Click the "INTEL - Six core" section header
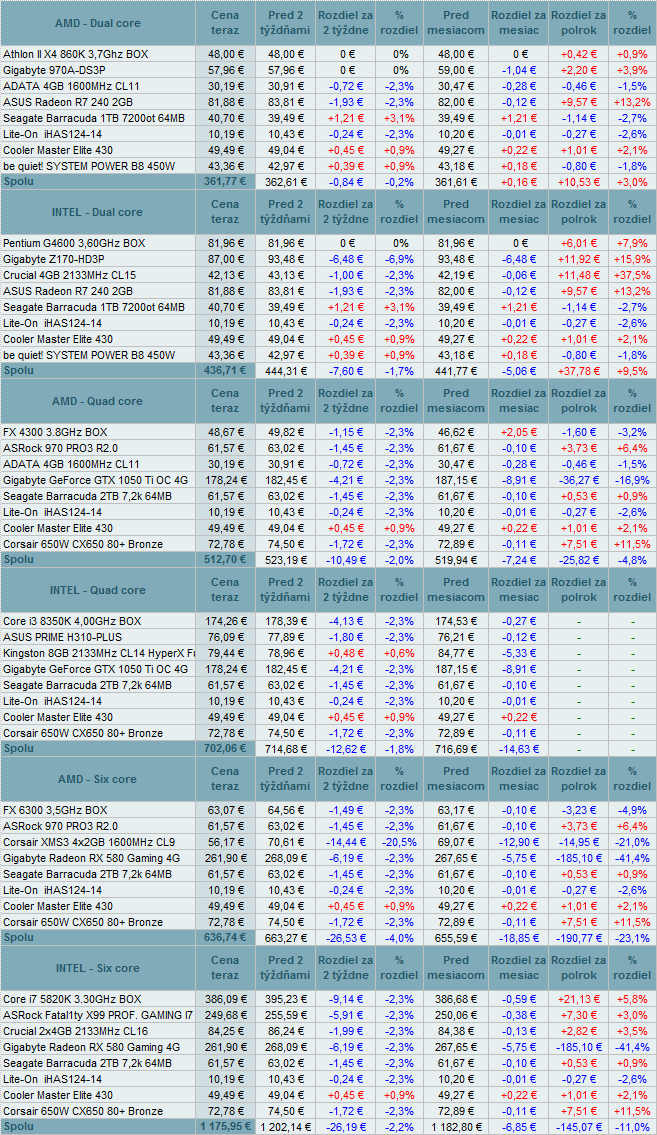This screenshot has width=657, height=1135. coord(98,968)
